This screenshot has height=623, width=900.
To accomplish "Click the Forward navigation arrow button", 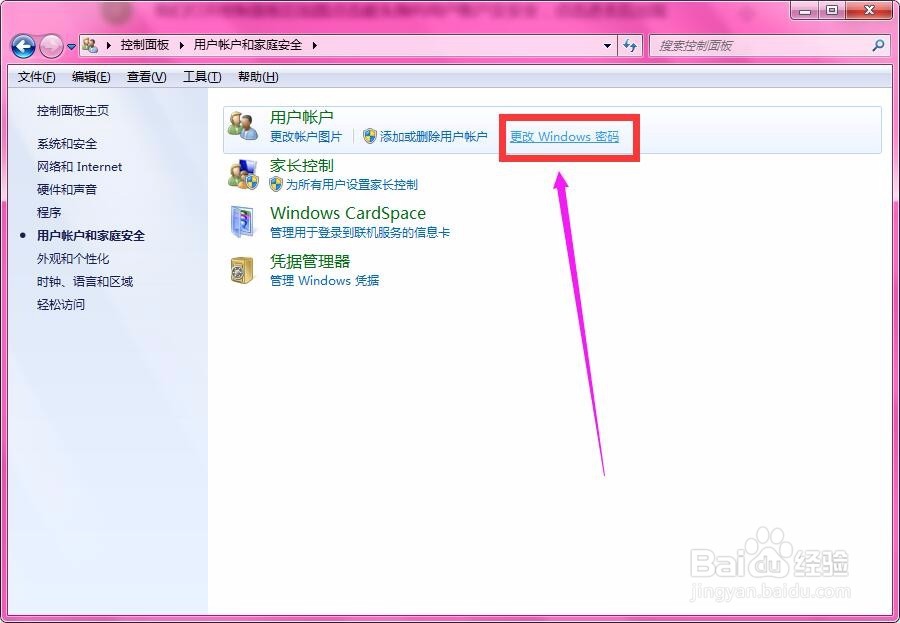I will (51, 46).
